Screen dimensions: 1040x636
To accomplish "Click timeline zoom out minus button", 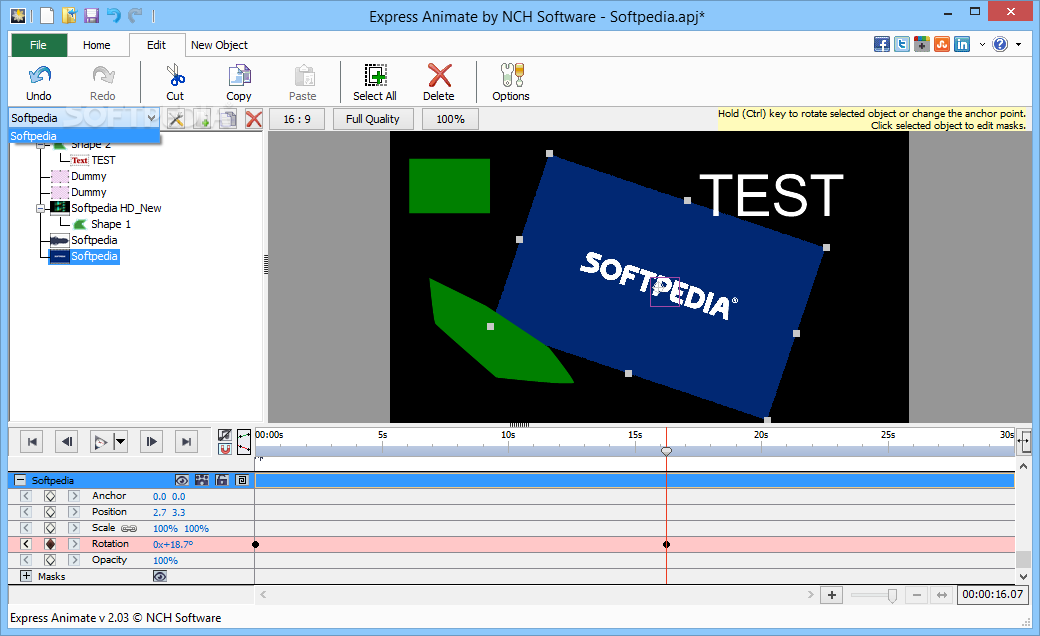I will pos(916,595).
